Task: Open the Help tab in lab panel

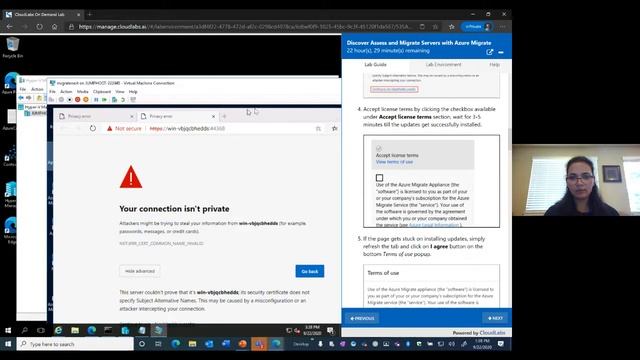Action: click(x=494, y=64)
